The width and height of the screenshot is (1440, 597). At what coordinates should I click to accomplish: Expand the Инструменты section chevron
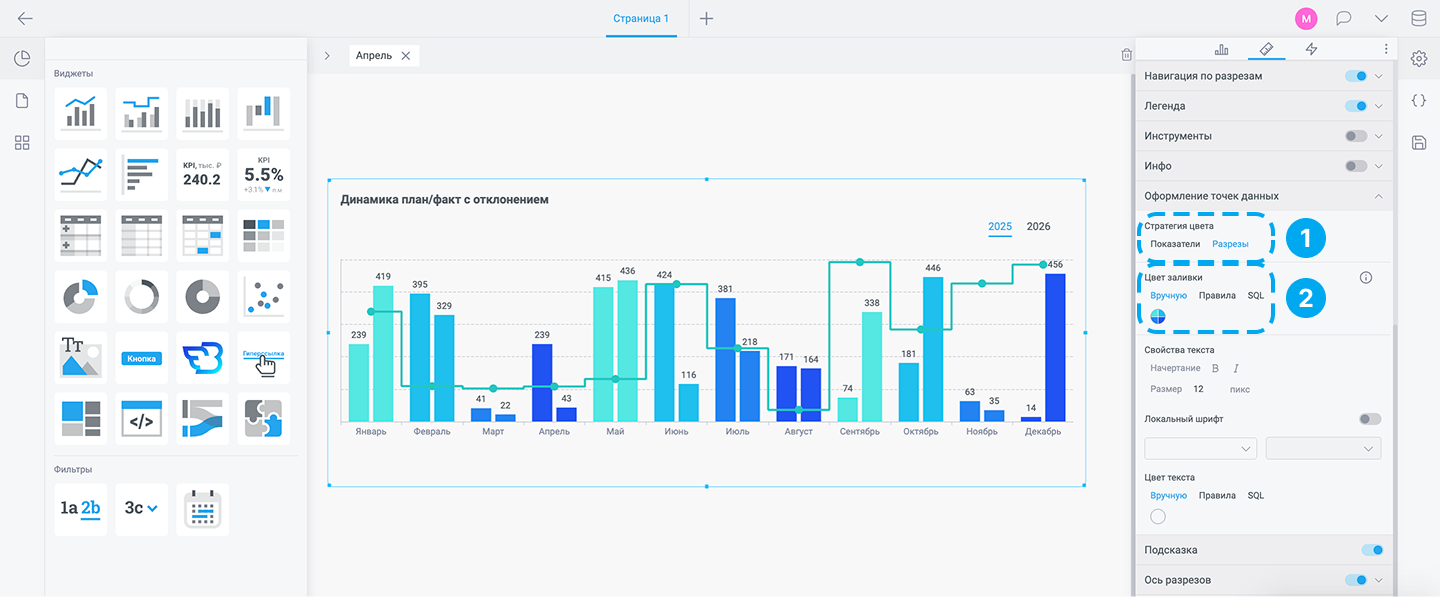[1379, 136]
